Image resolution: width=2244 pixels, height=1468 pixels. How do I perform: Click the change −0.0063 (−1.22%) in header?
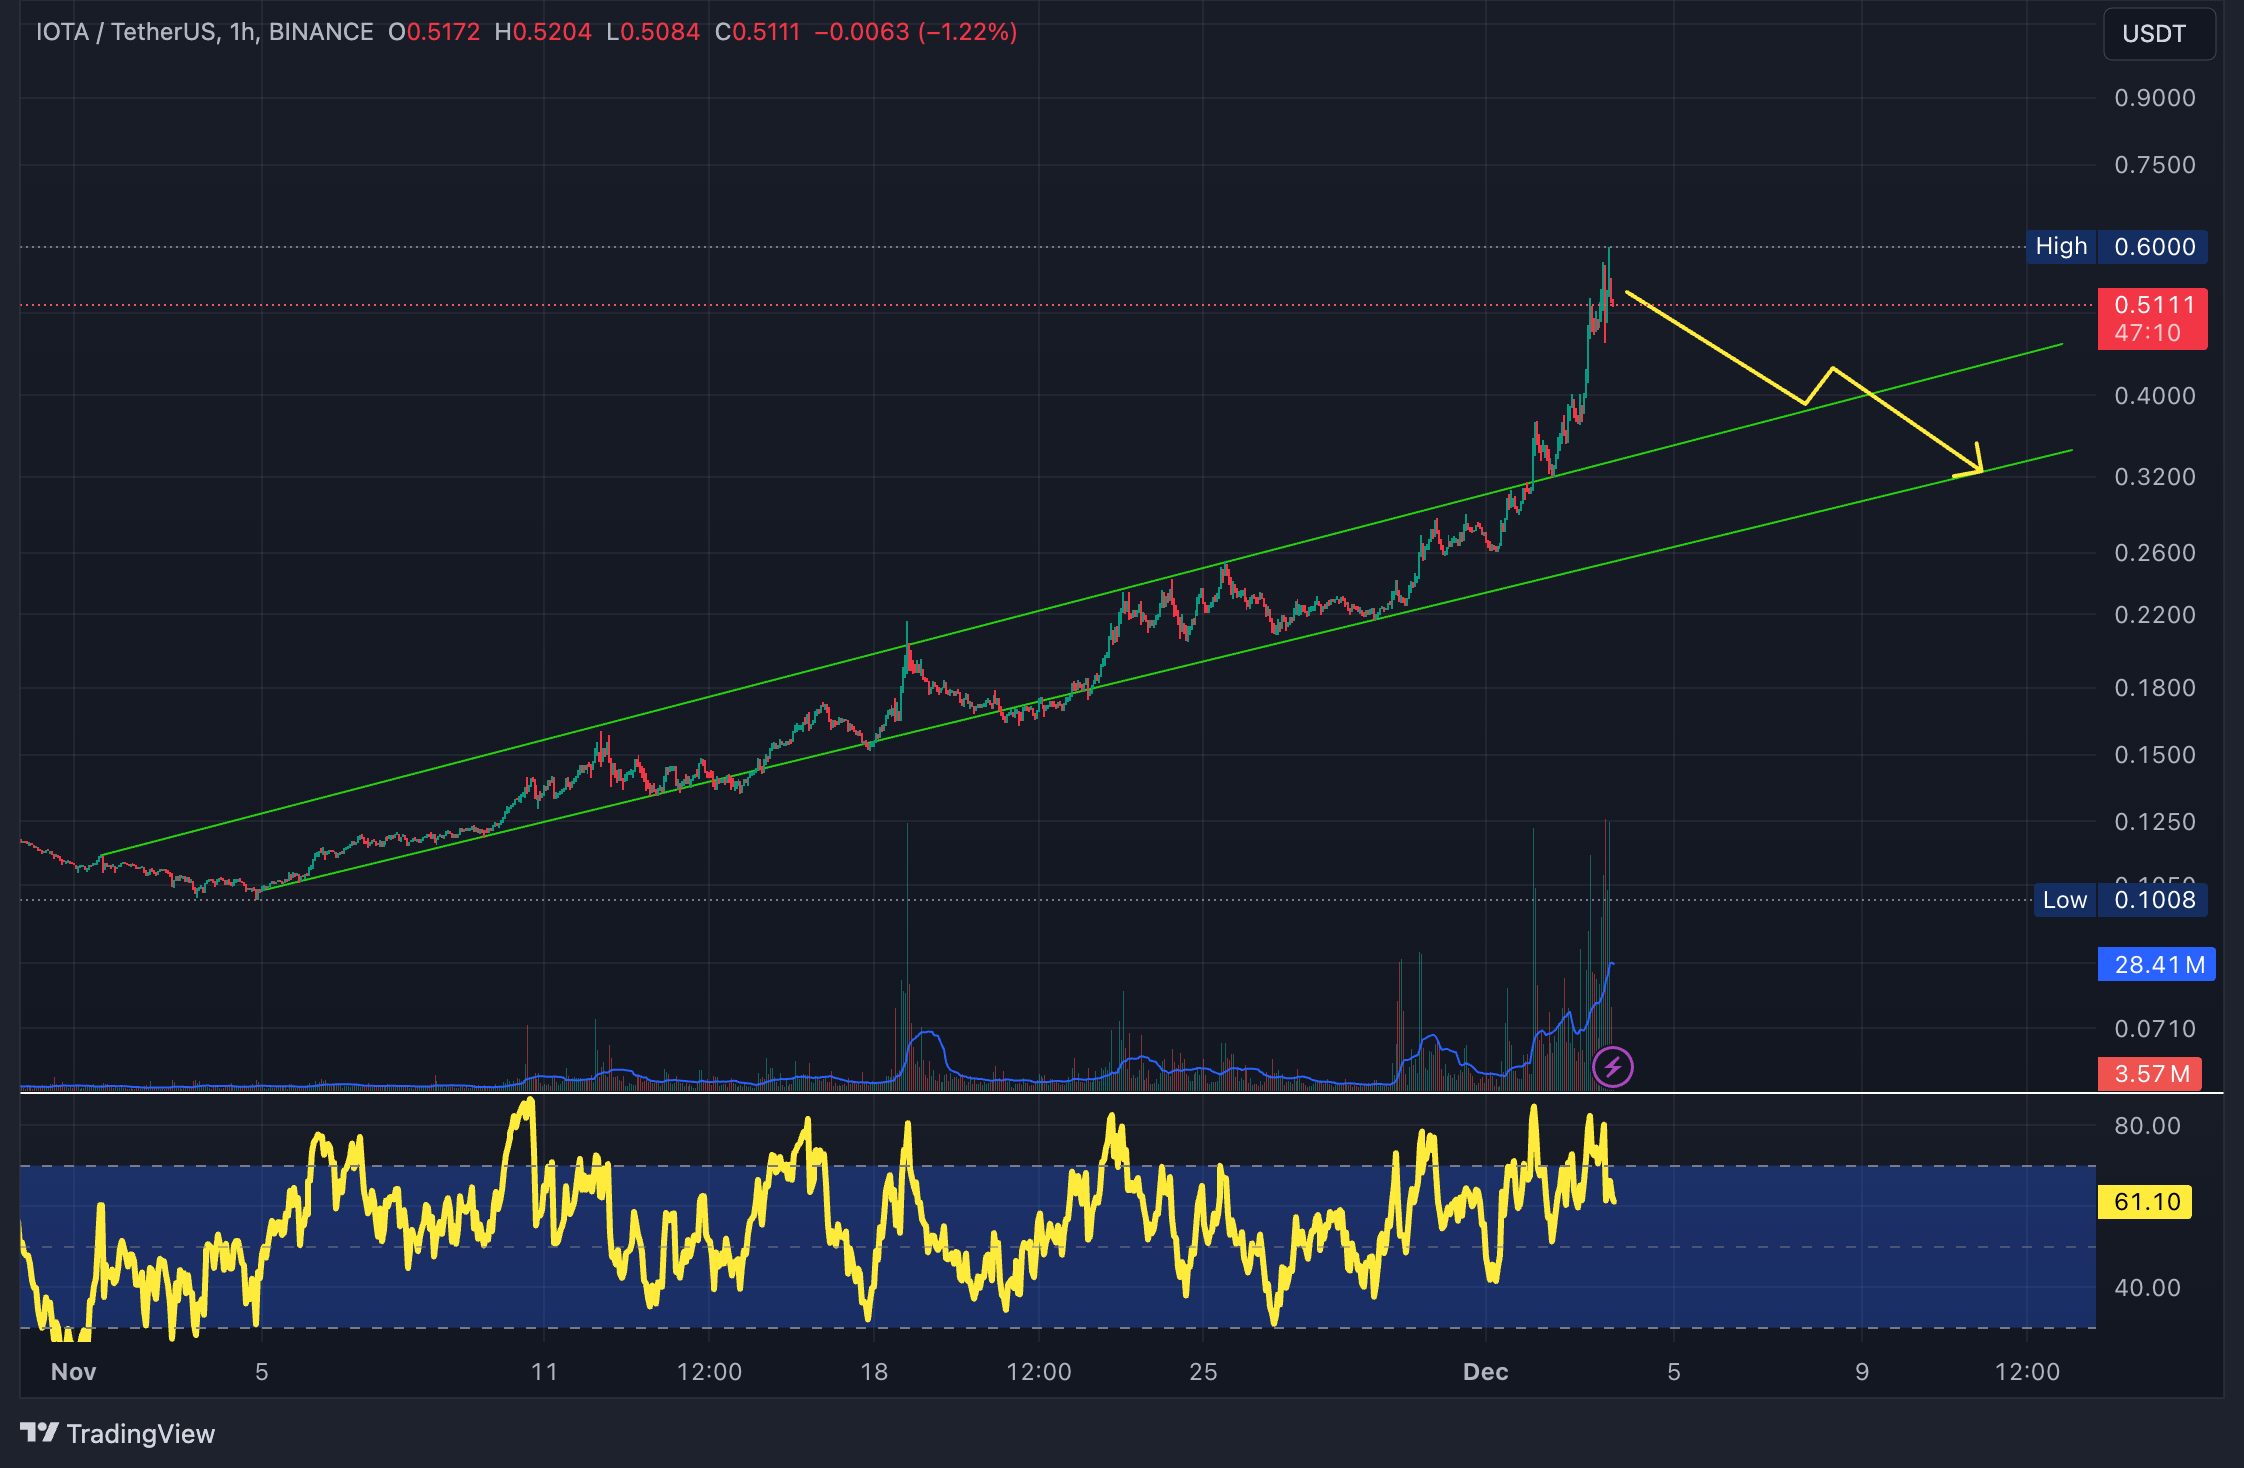[916, 32]
